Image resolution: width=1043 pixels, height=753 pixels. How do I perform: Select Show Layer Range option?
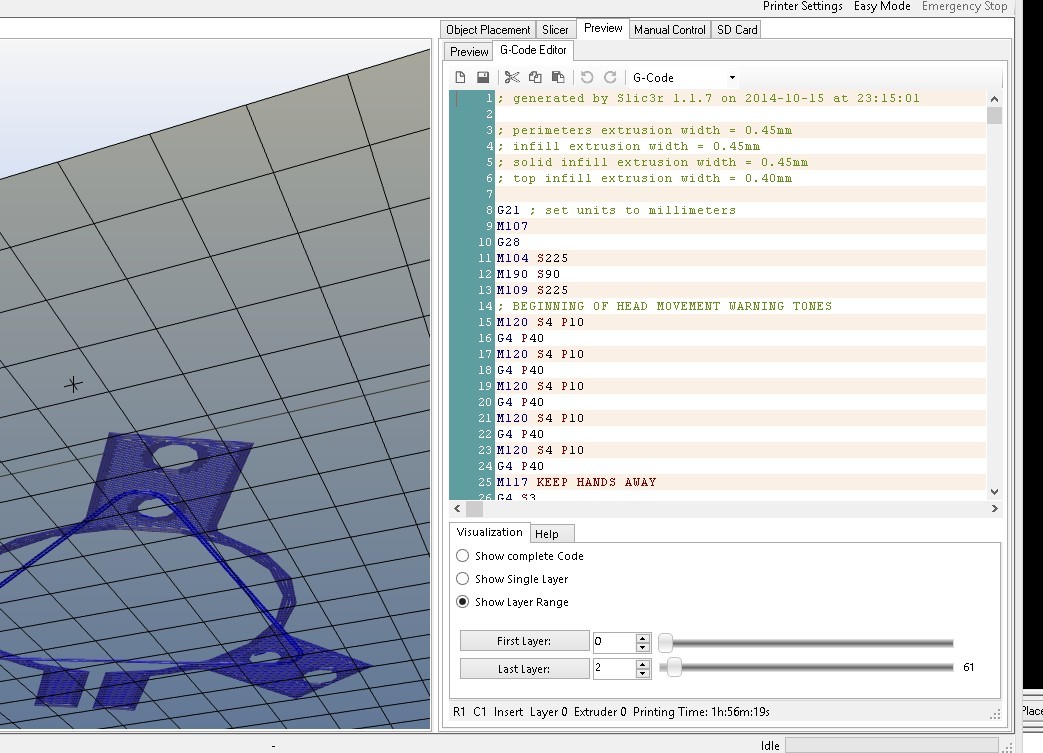pyautogui.click(x=462, y=602)
